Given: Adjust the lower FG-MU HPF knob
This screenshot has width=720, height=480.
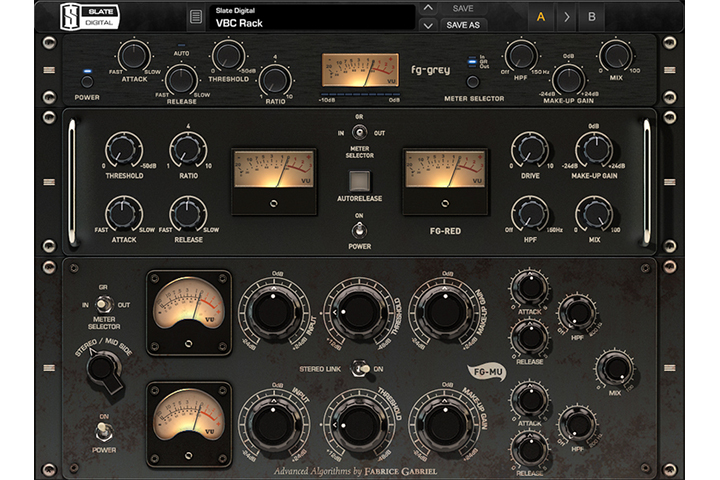Looking at the screenshot, I should point(577,424).
